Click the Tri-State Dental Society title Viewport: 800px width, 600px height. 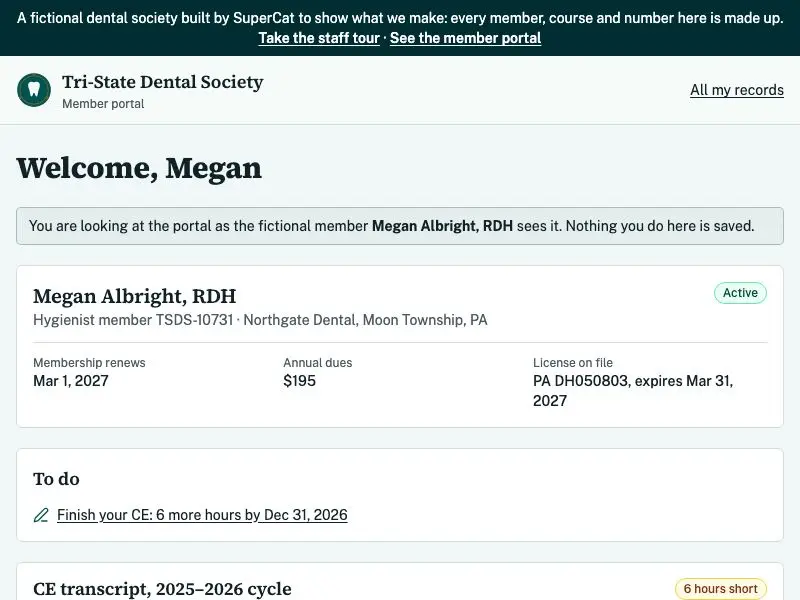[163, 82]
